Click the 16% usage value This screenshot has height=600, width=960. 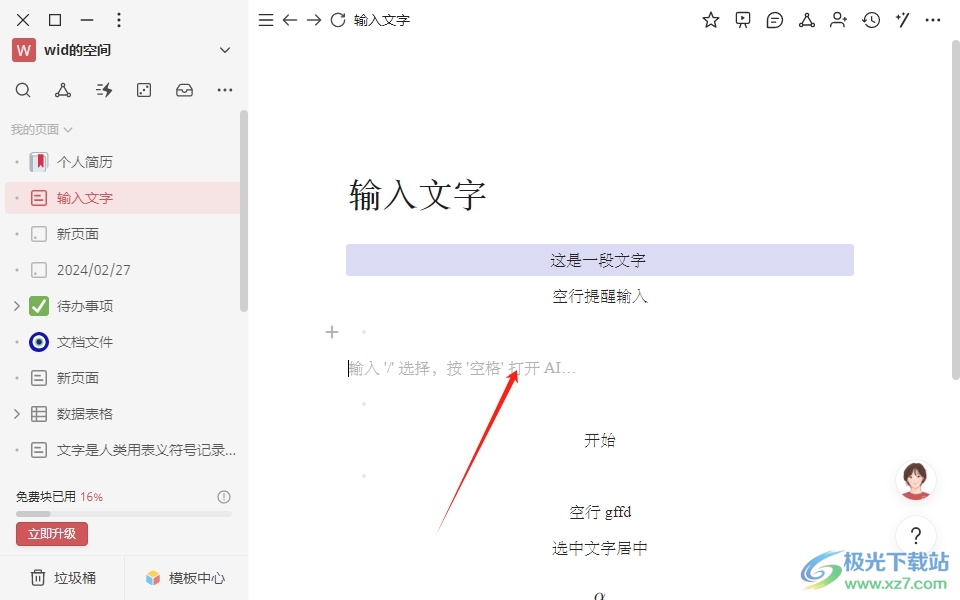click(91, 497)
